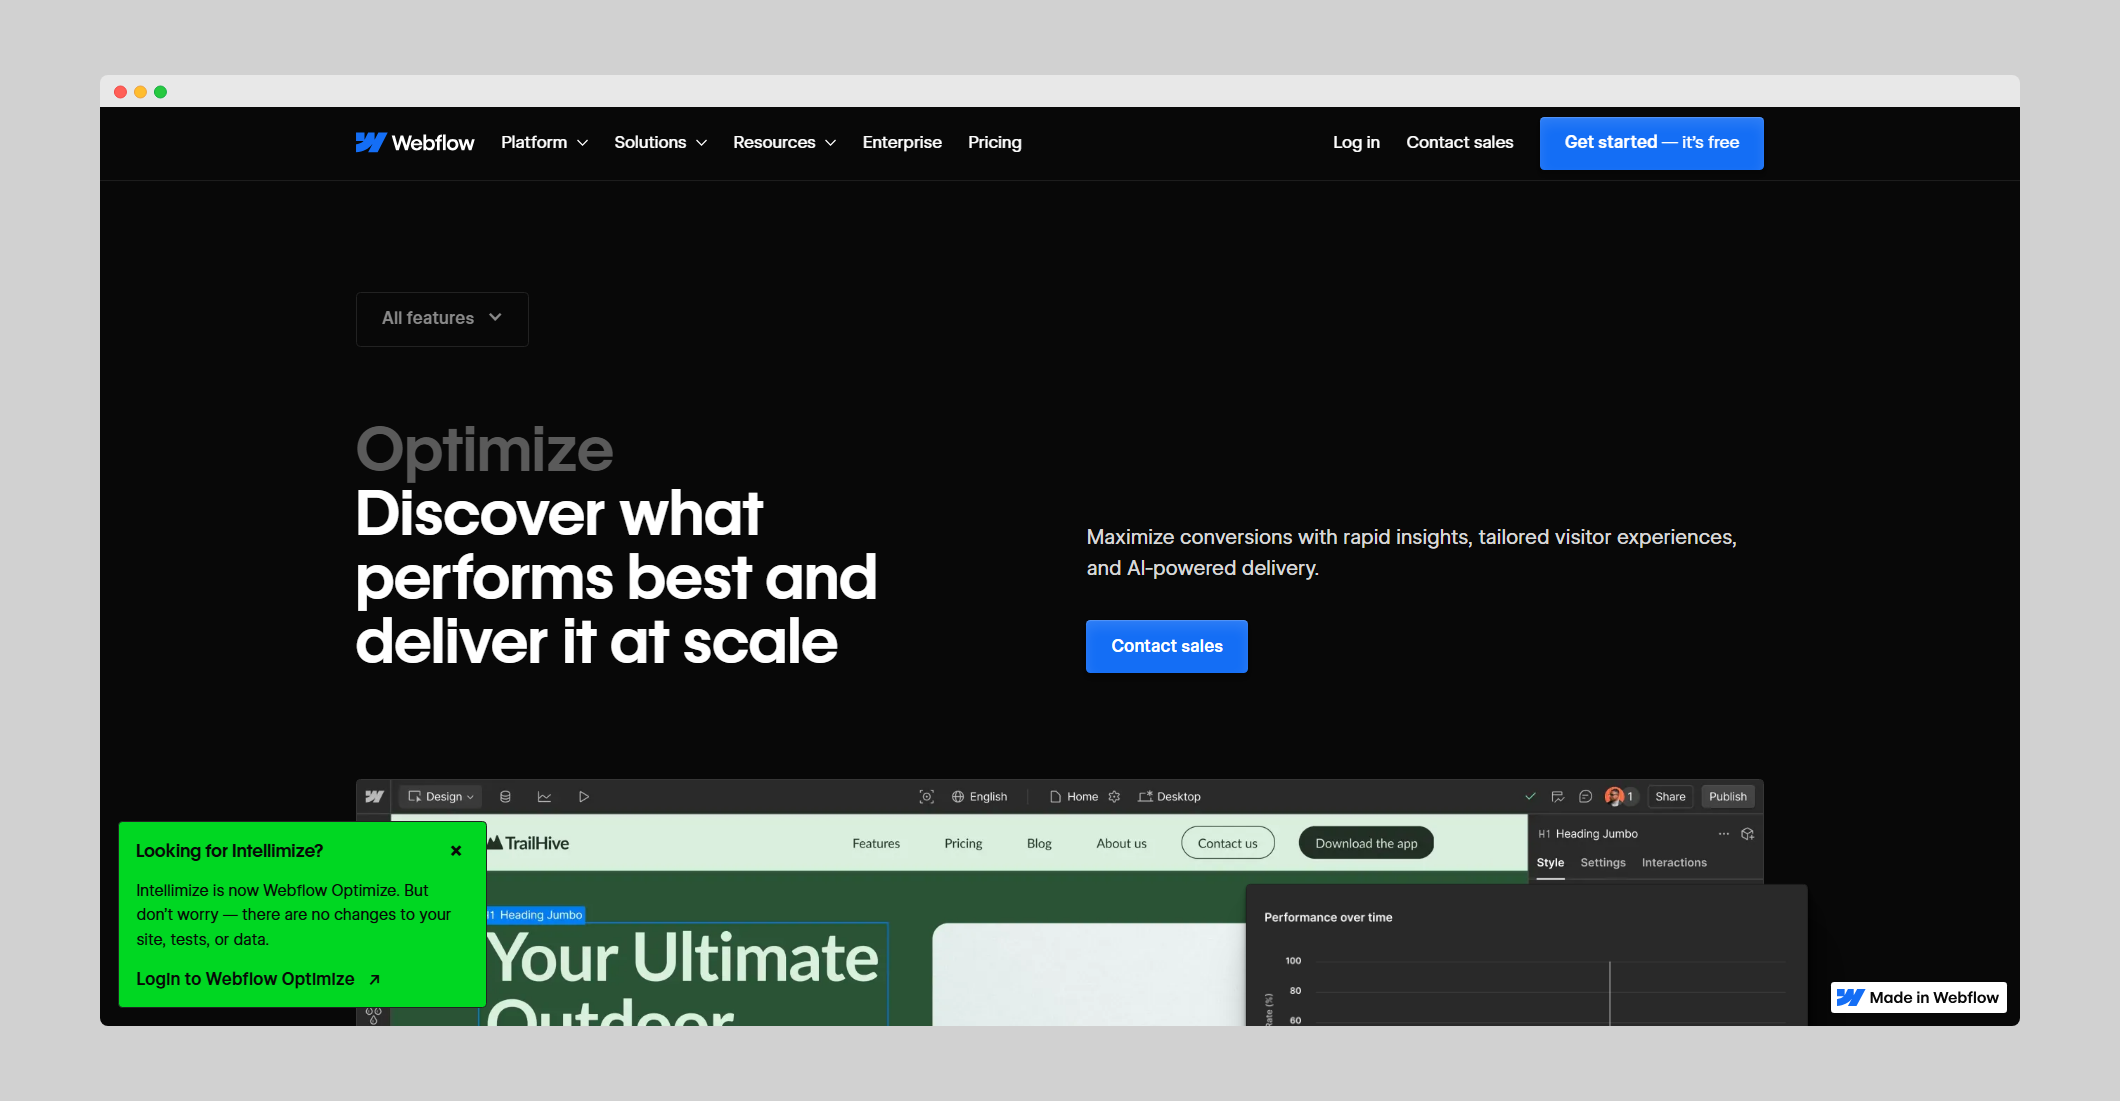Open the review/feedback flag icon
Image resolution: width=2120 pixels, height=1101 pixels.
tap(1557, 797)
